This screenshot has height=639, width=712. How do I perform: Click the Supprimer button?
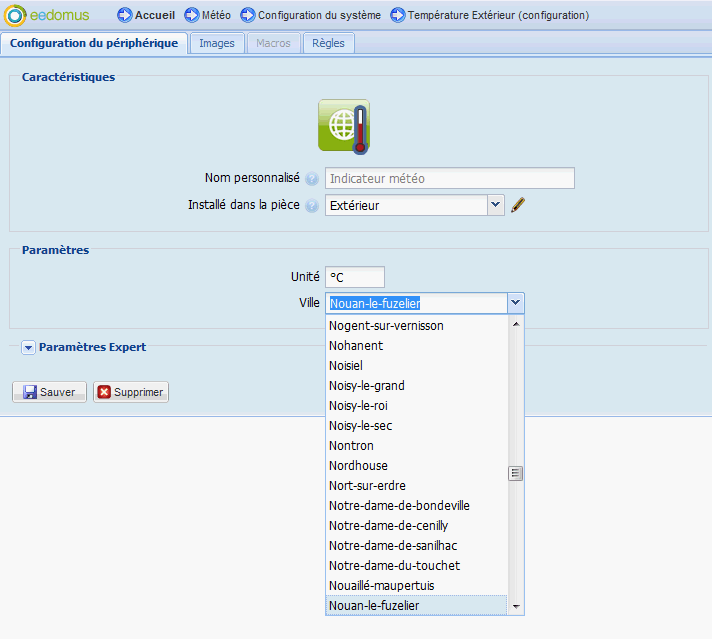[x=131, y=392]
